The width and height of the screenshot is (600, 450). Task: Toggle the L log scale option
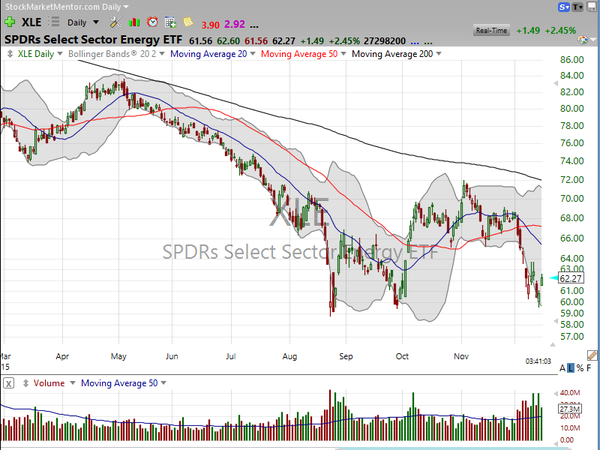(571, 368)
